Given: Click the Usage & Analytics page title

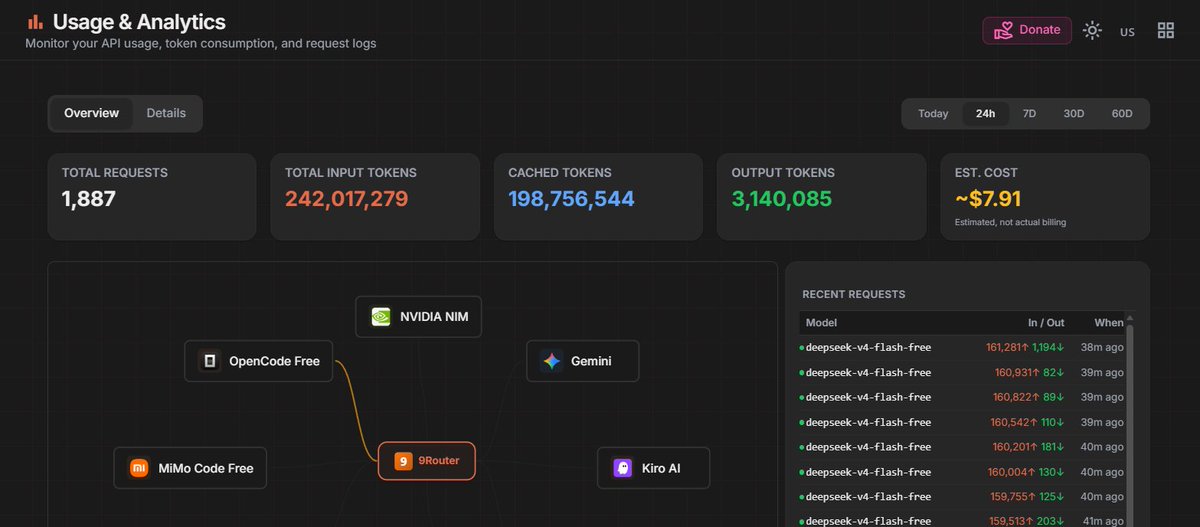Looking at the screenshot, I should (139, 21).
